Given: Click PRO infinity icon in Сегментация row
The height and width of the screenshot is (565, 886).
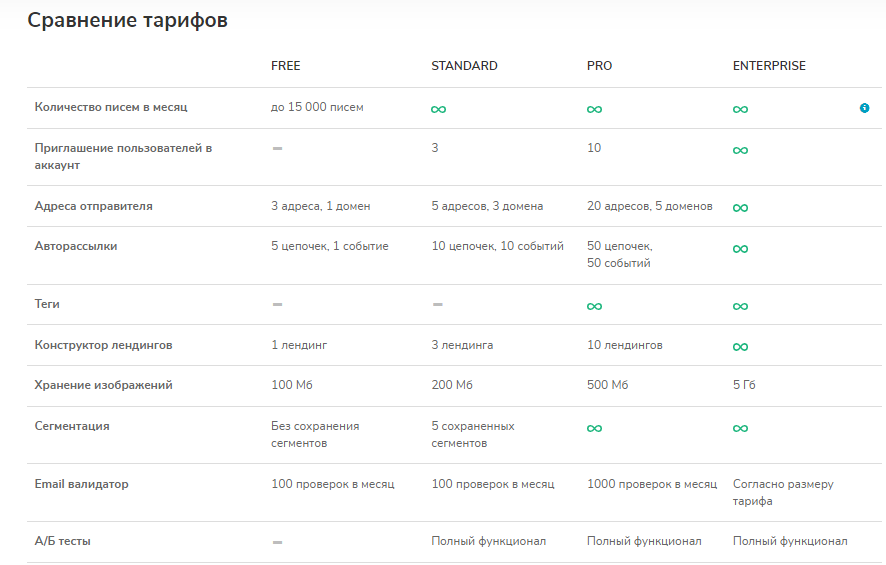Looking at the screenshot, I should (594, 428).
